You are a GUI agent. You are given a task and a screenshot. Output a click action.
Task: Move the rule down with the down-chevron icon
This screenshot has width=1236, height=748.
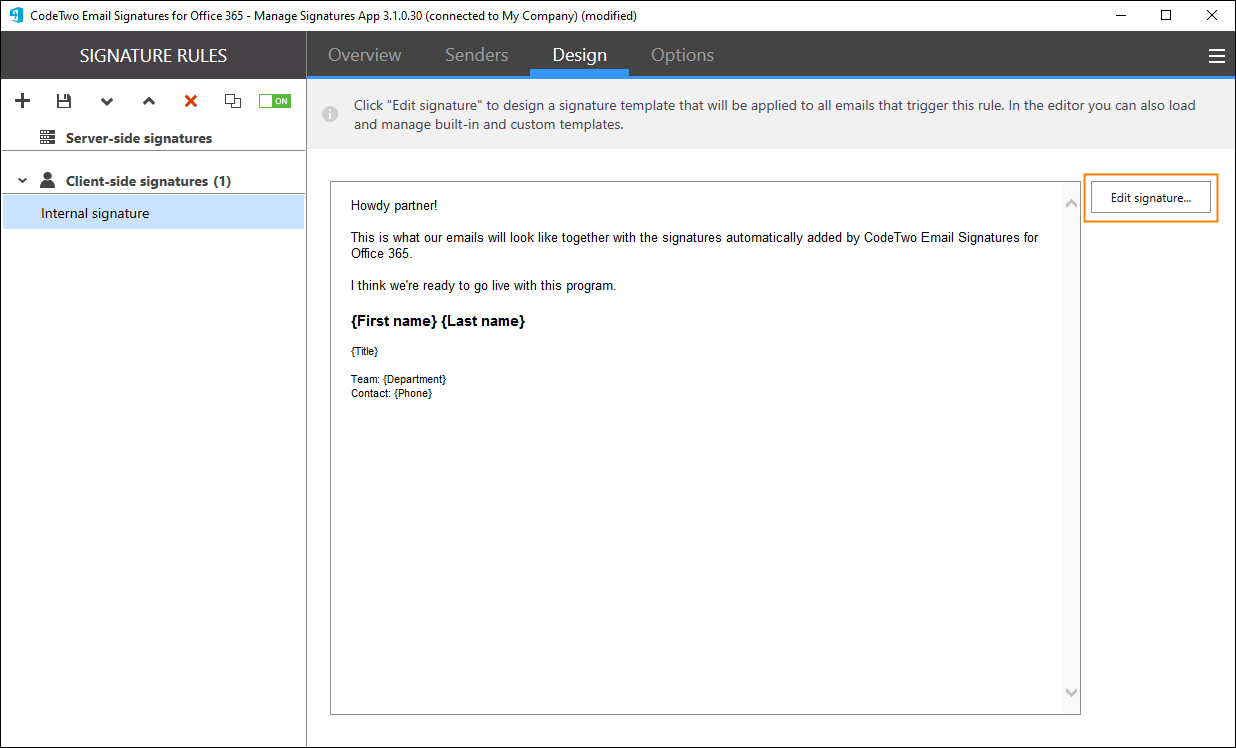click(x=107, y=101)
